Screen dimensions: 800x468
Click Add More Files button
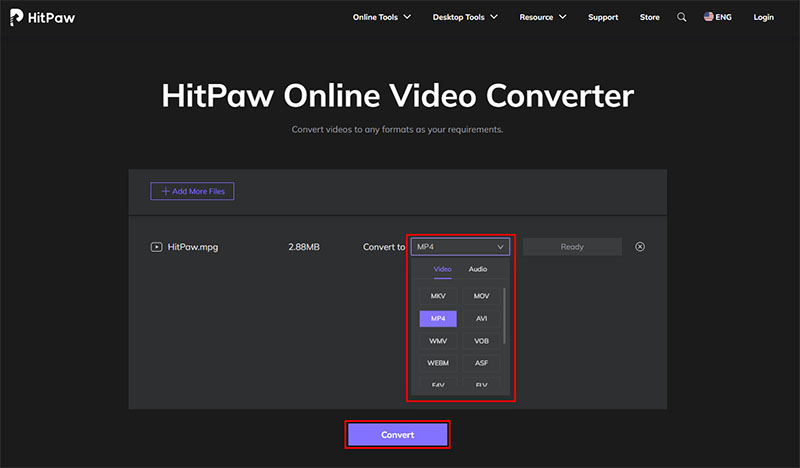(192, 191)
